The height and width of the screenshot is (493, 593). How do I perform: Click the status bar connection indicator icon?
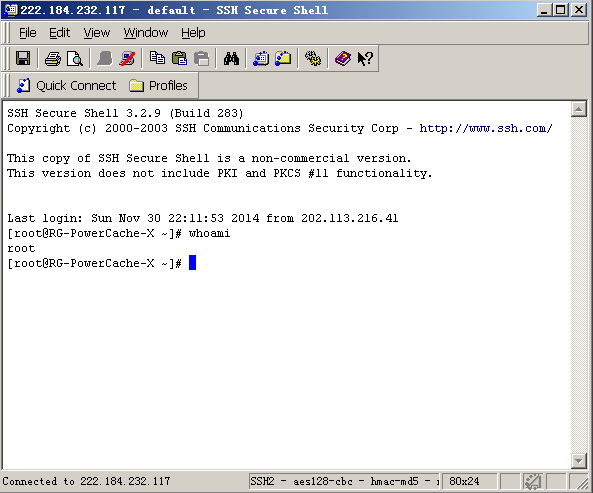click(x=533, y=482)
